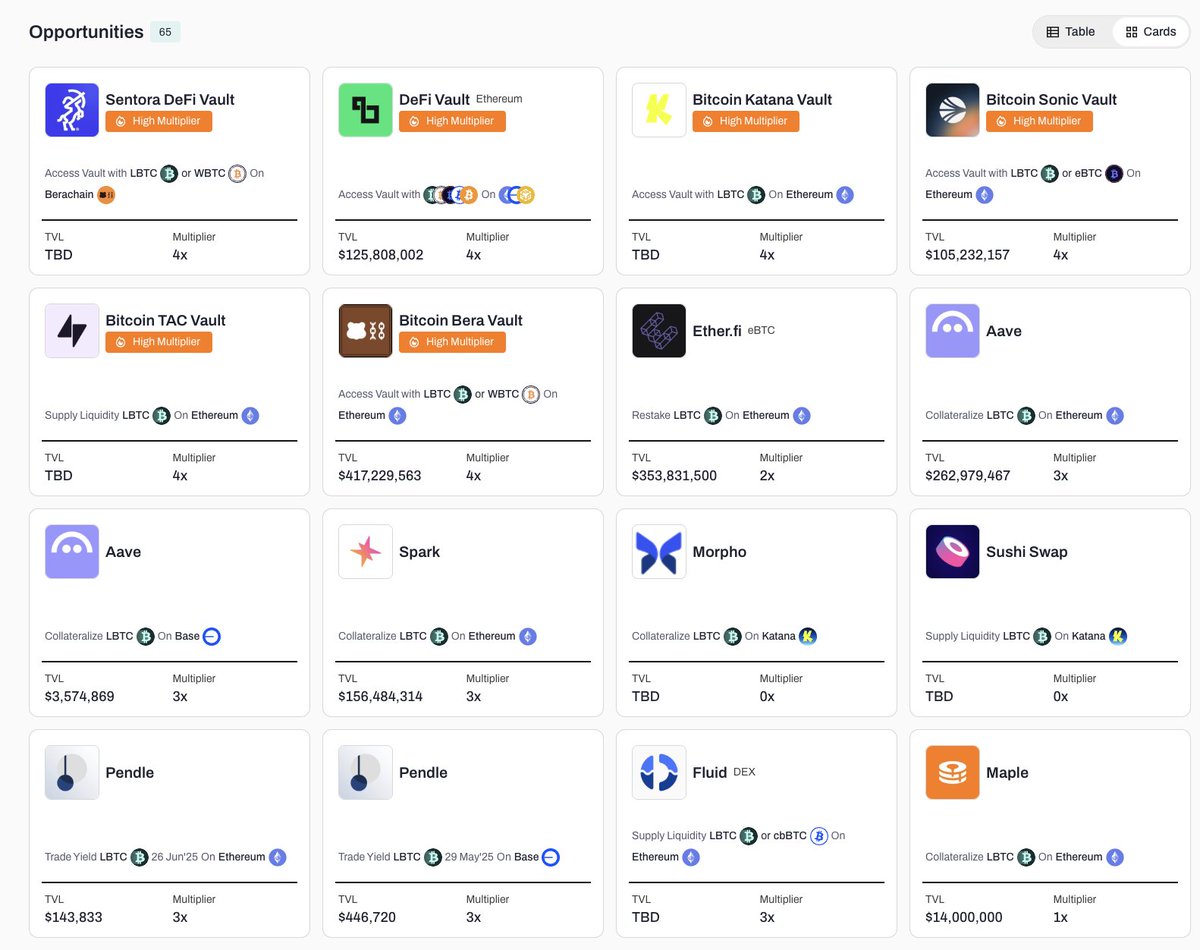This screenshot has width=1200, height=950.
Task: Switch to Cards view
Action: [1151, 32]
